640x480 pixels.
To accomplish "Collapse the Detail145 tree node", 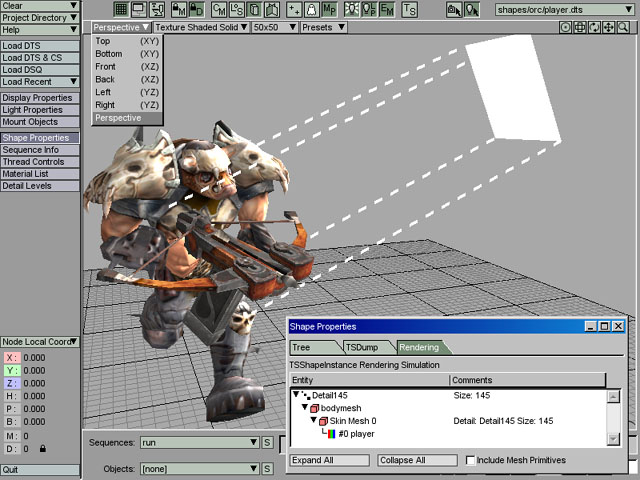I will pyautogui.click(x=297, y=396).
